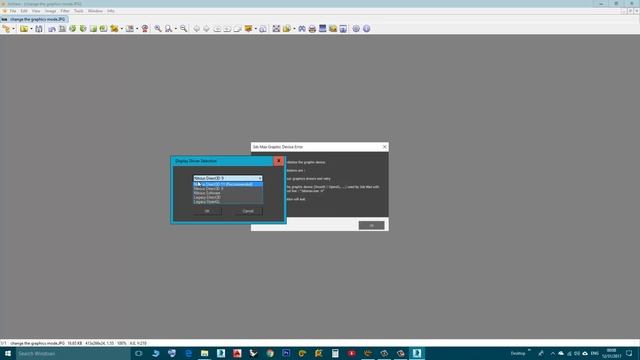Click the Save floppy disk toolbar icon
640x360 pixels.
39,29
